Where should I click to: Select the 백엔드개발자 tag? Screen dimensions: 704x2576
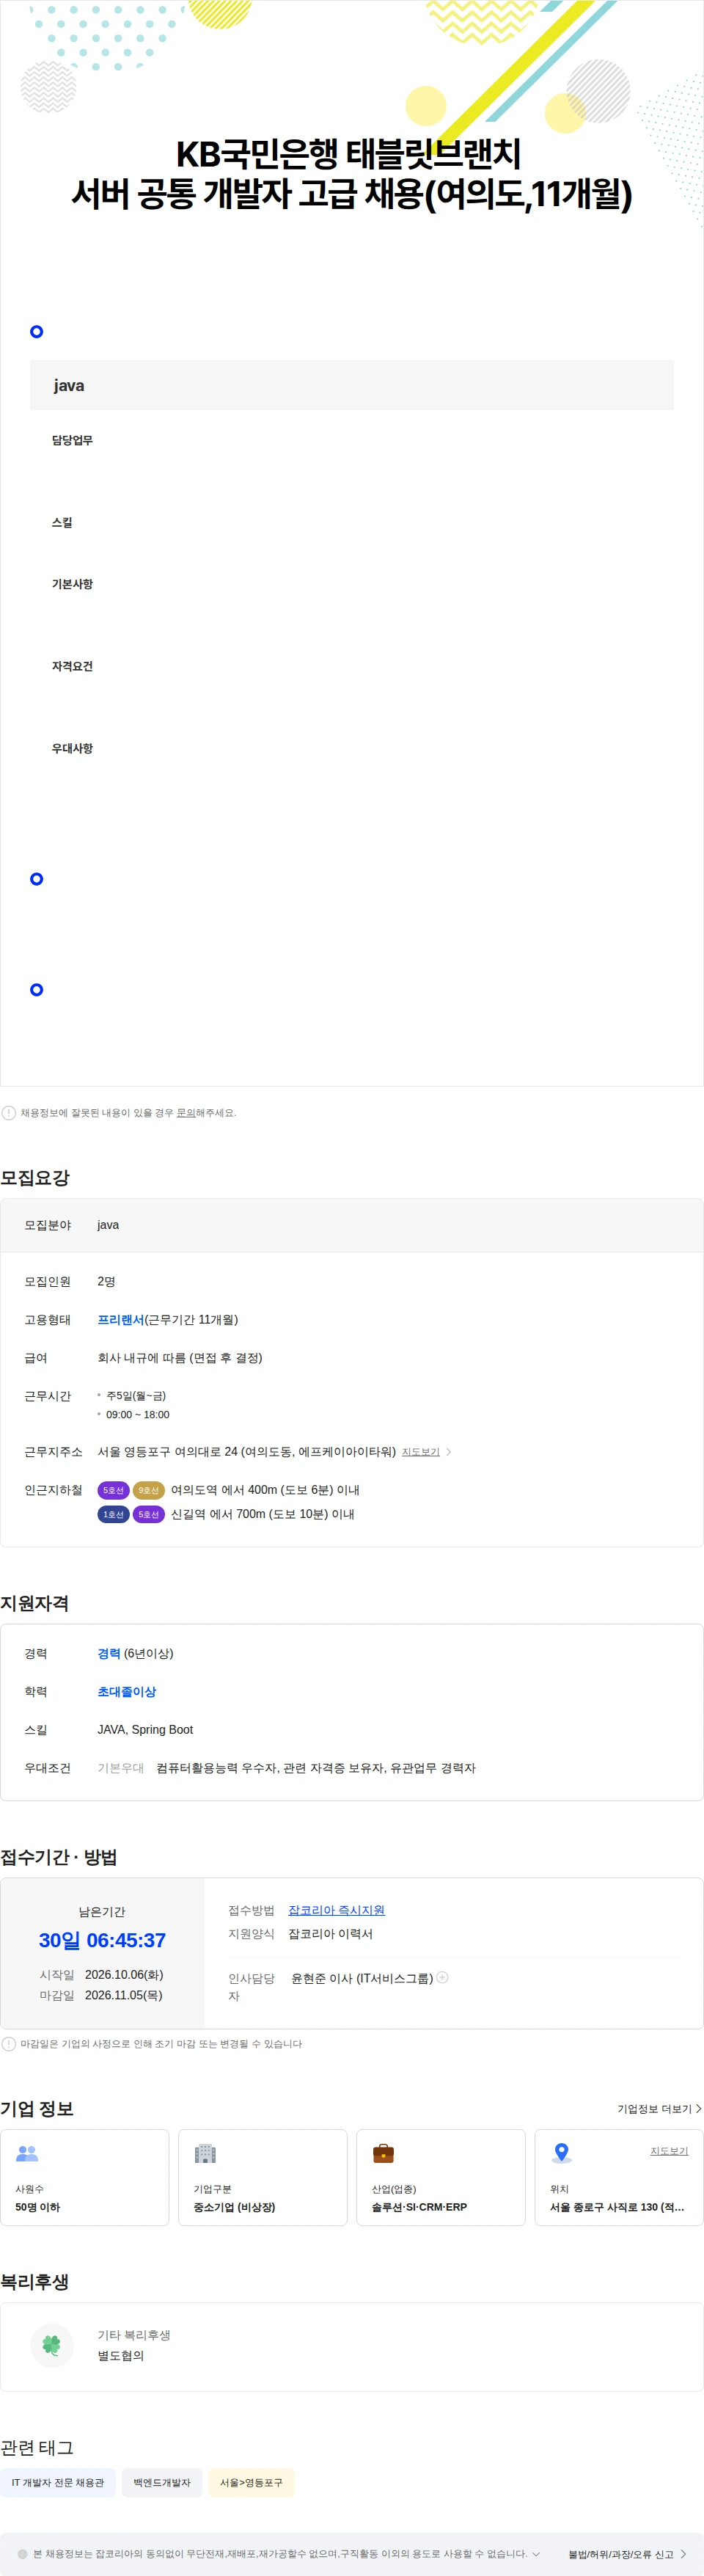(162, 2483)
